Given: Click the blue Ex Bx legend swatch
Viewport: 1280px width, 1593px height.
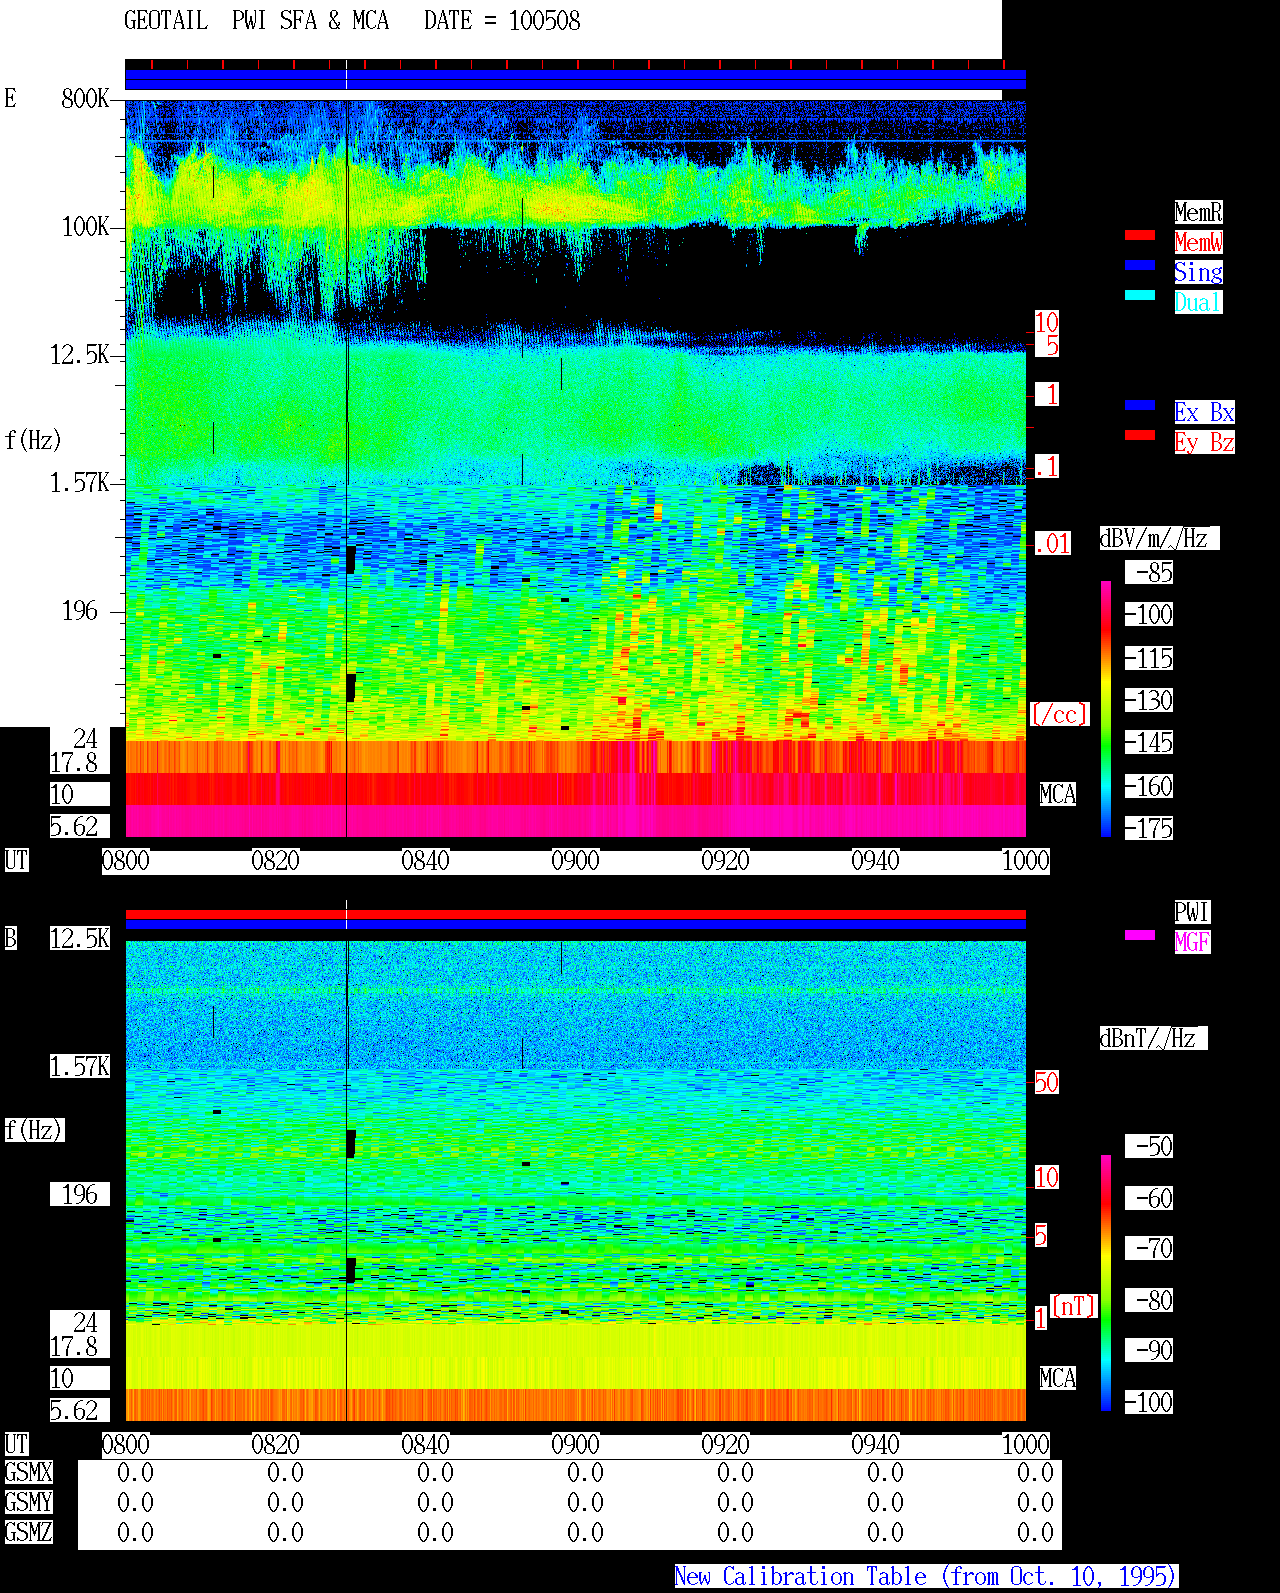Looking at the screenshot, I should [x=1140, y=405].
